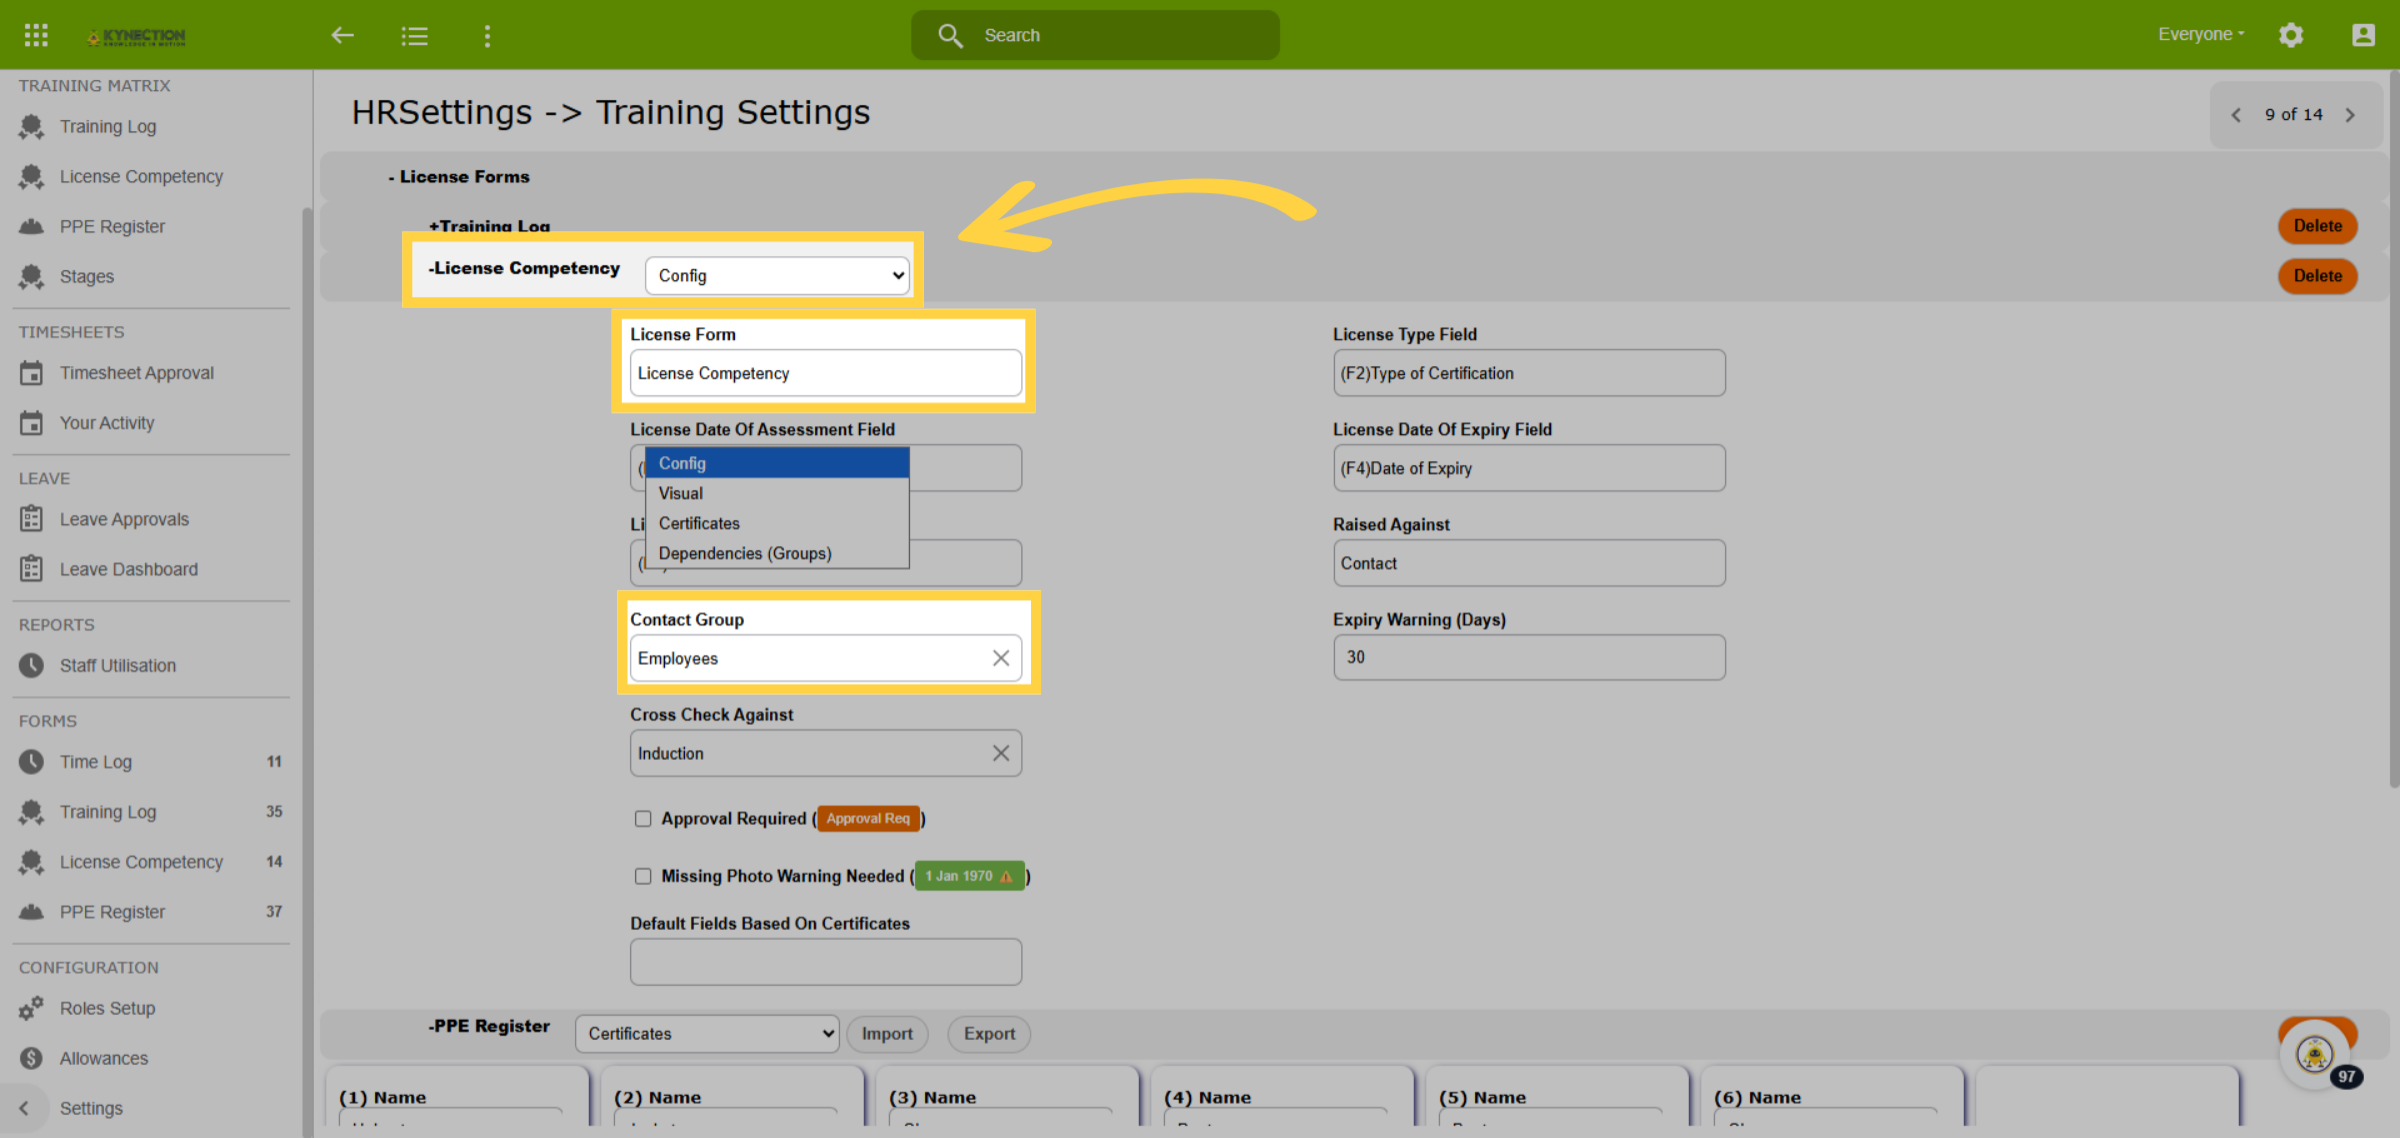Open License Competency under Training Matrix
Screen dimensions: 2400x1138
(141, 177)
